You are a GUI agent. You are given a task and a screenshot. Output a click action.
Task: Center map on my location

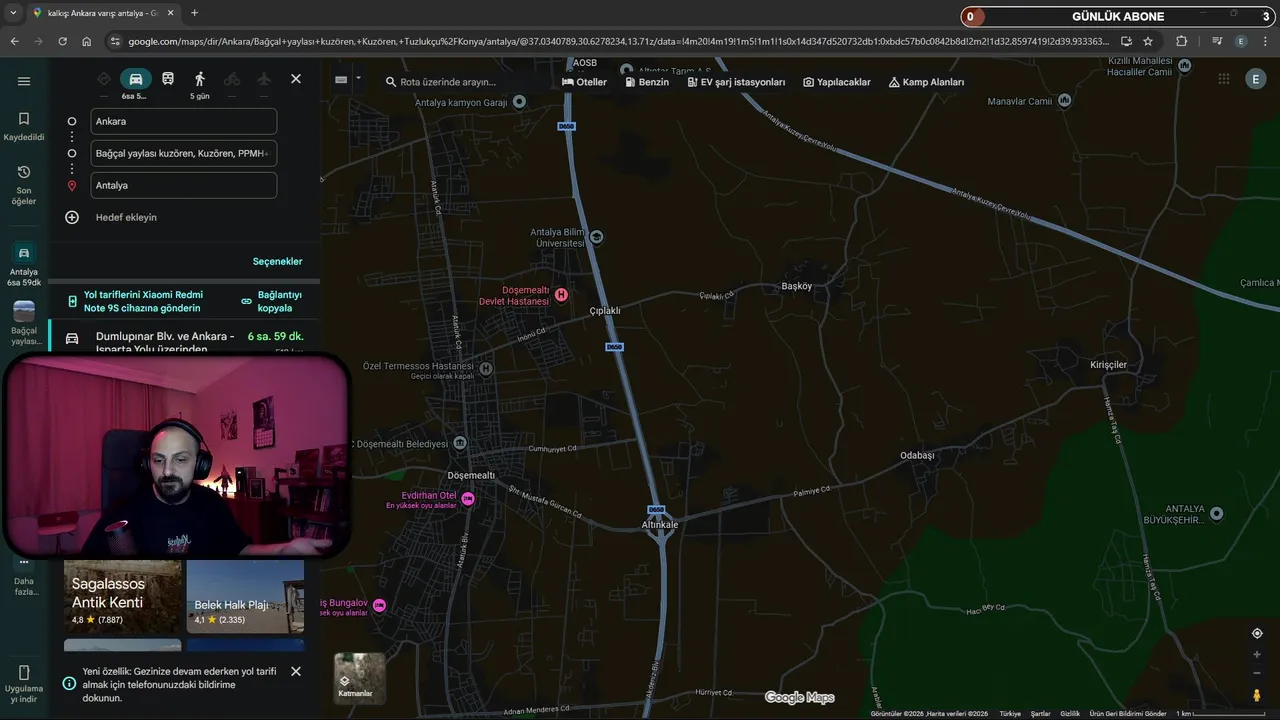1257,633
